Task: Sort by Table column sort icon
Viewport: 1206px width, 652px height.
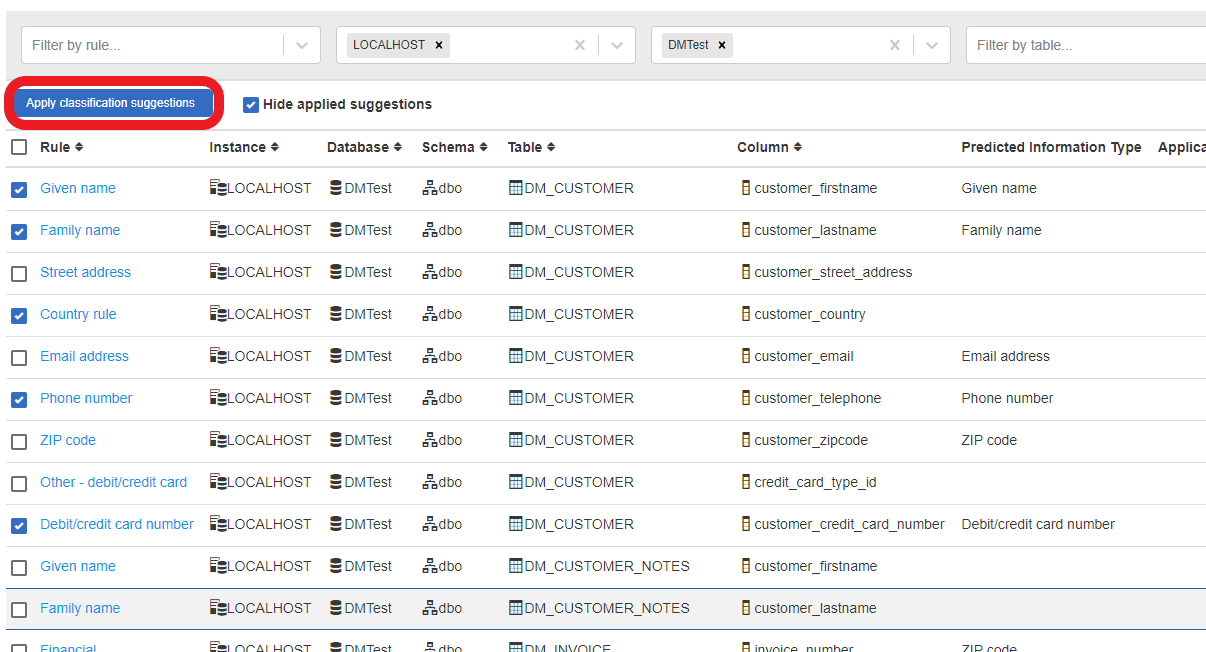Action: tap(551, 147)
